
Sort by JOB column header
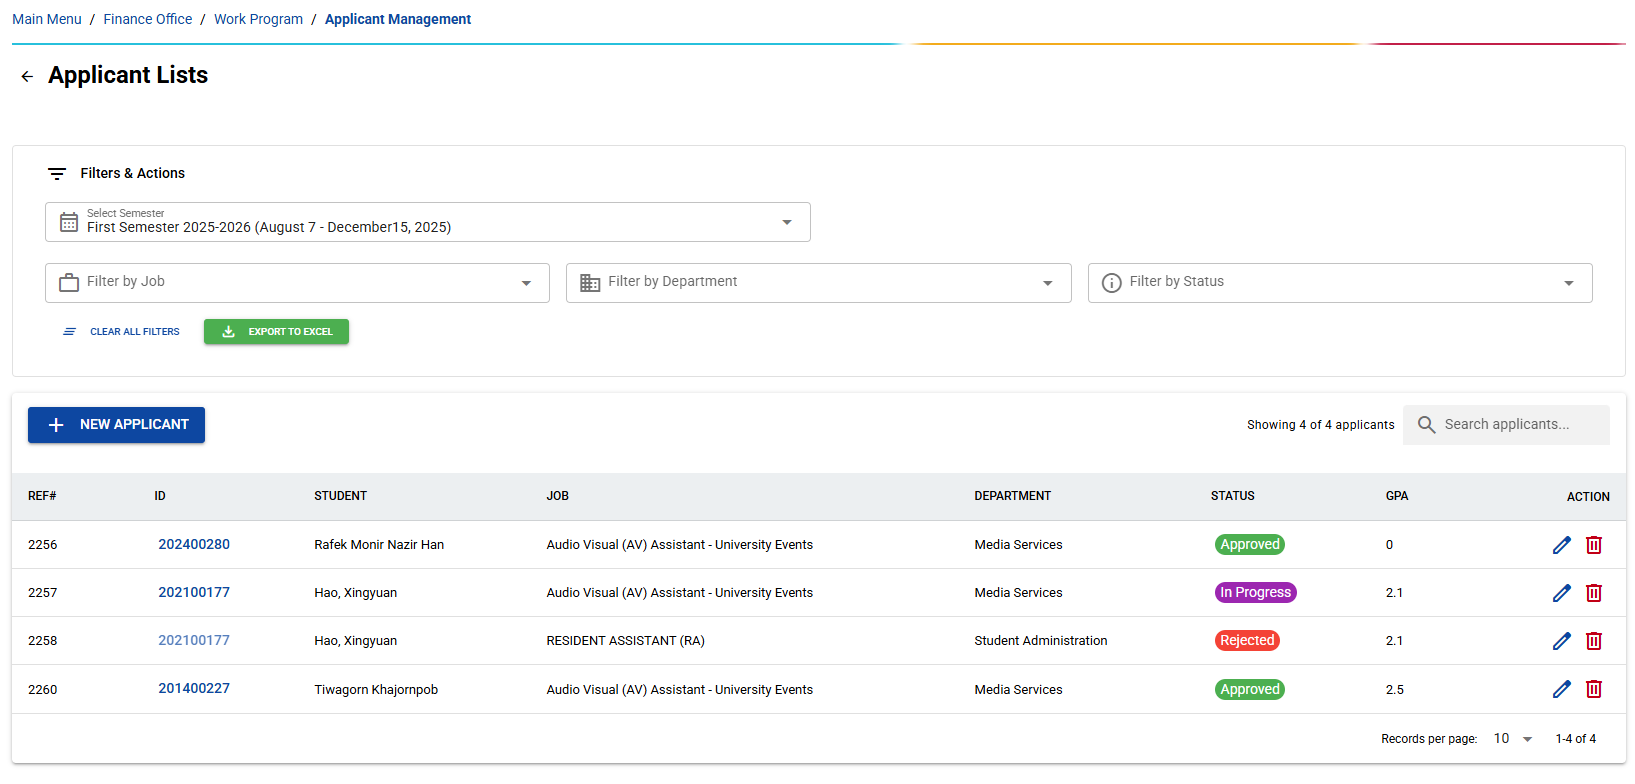[557, 496]
